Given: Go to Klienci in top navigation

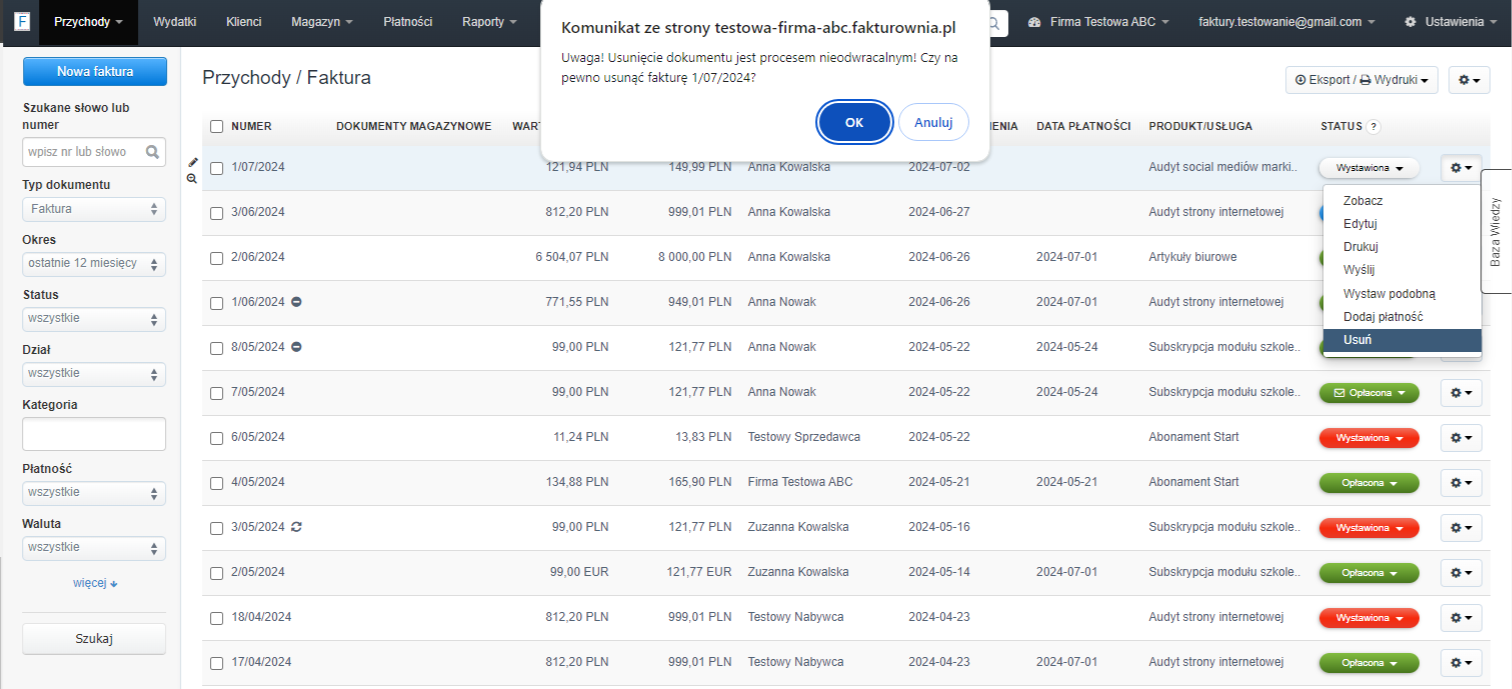Looking at the screenshot, I should pyautogui.click(x=244, y=21).
